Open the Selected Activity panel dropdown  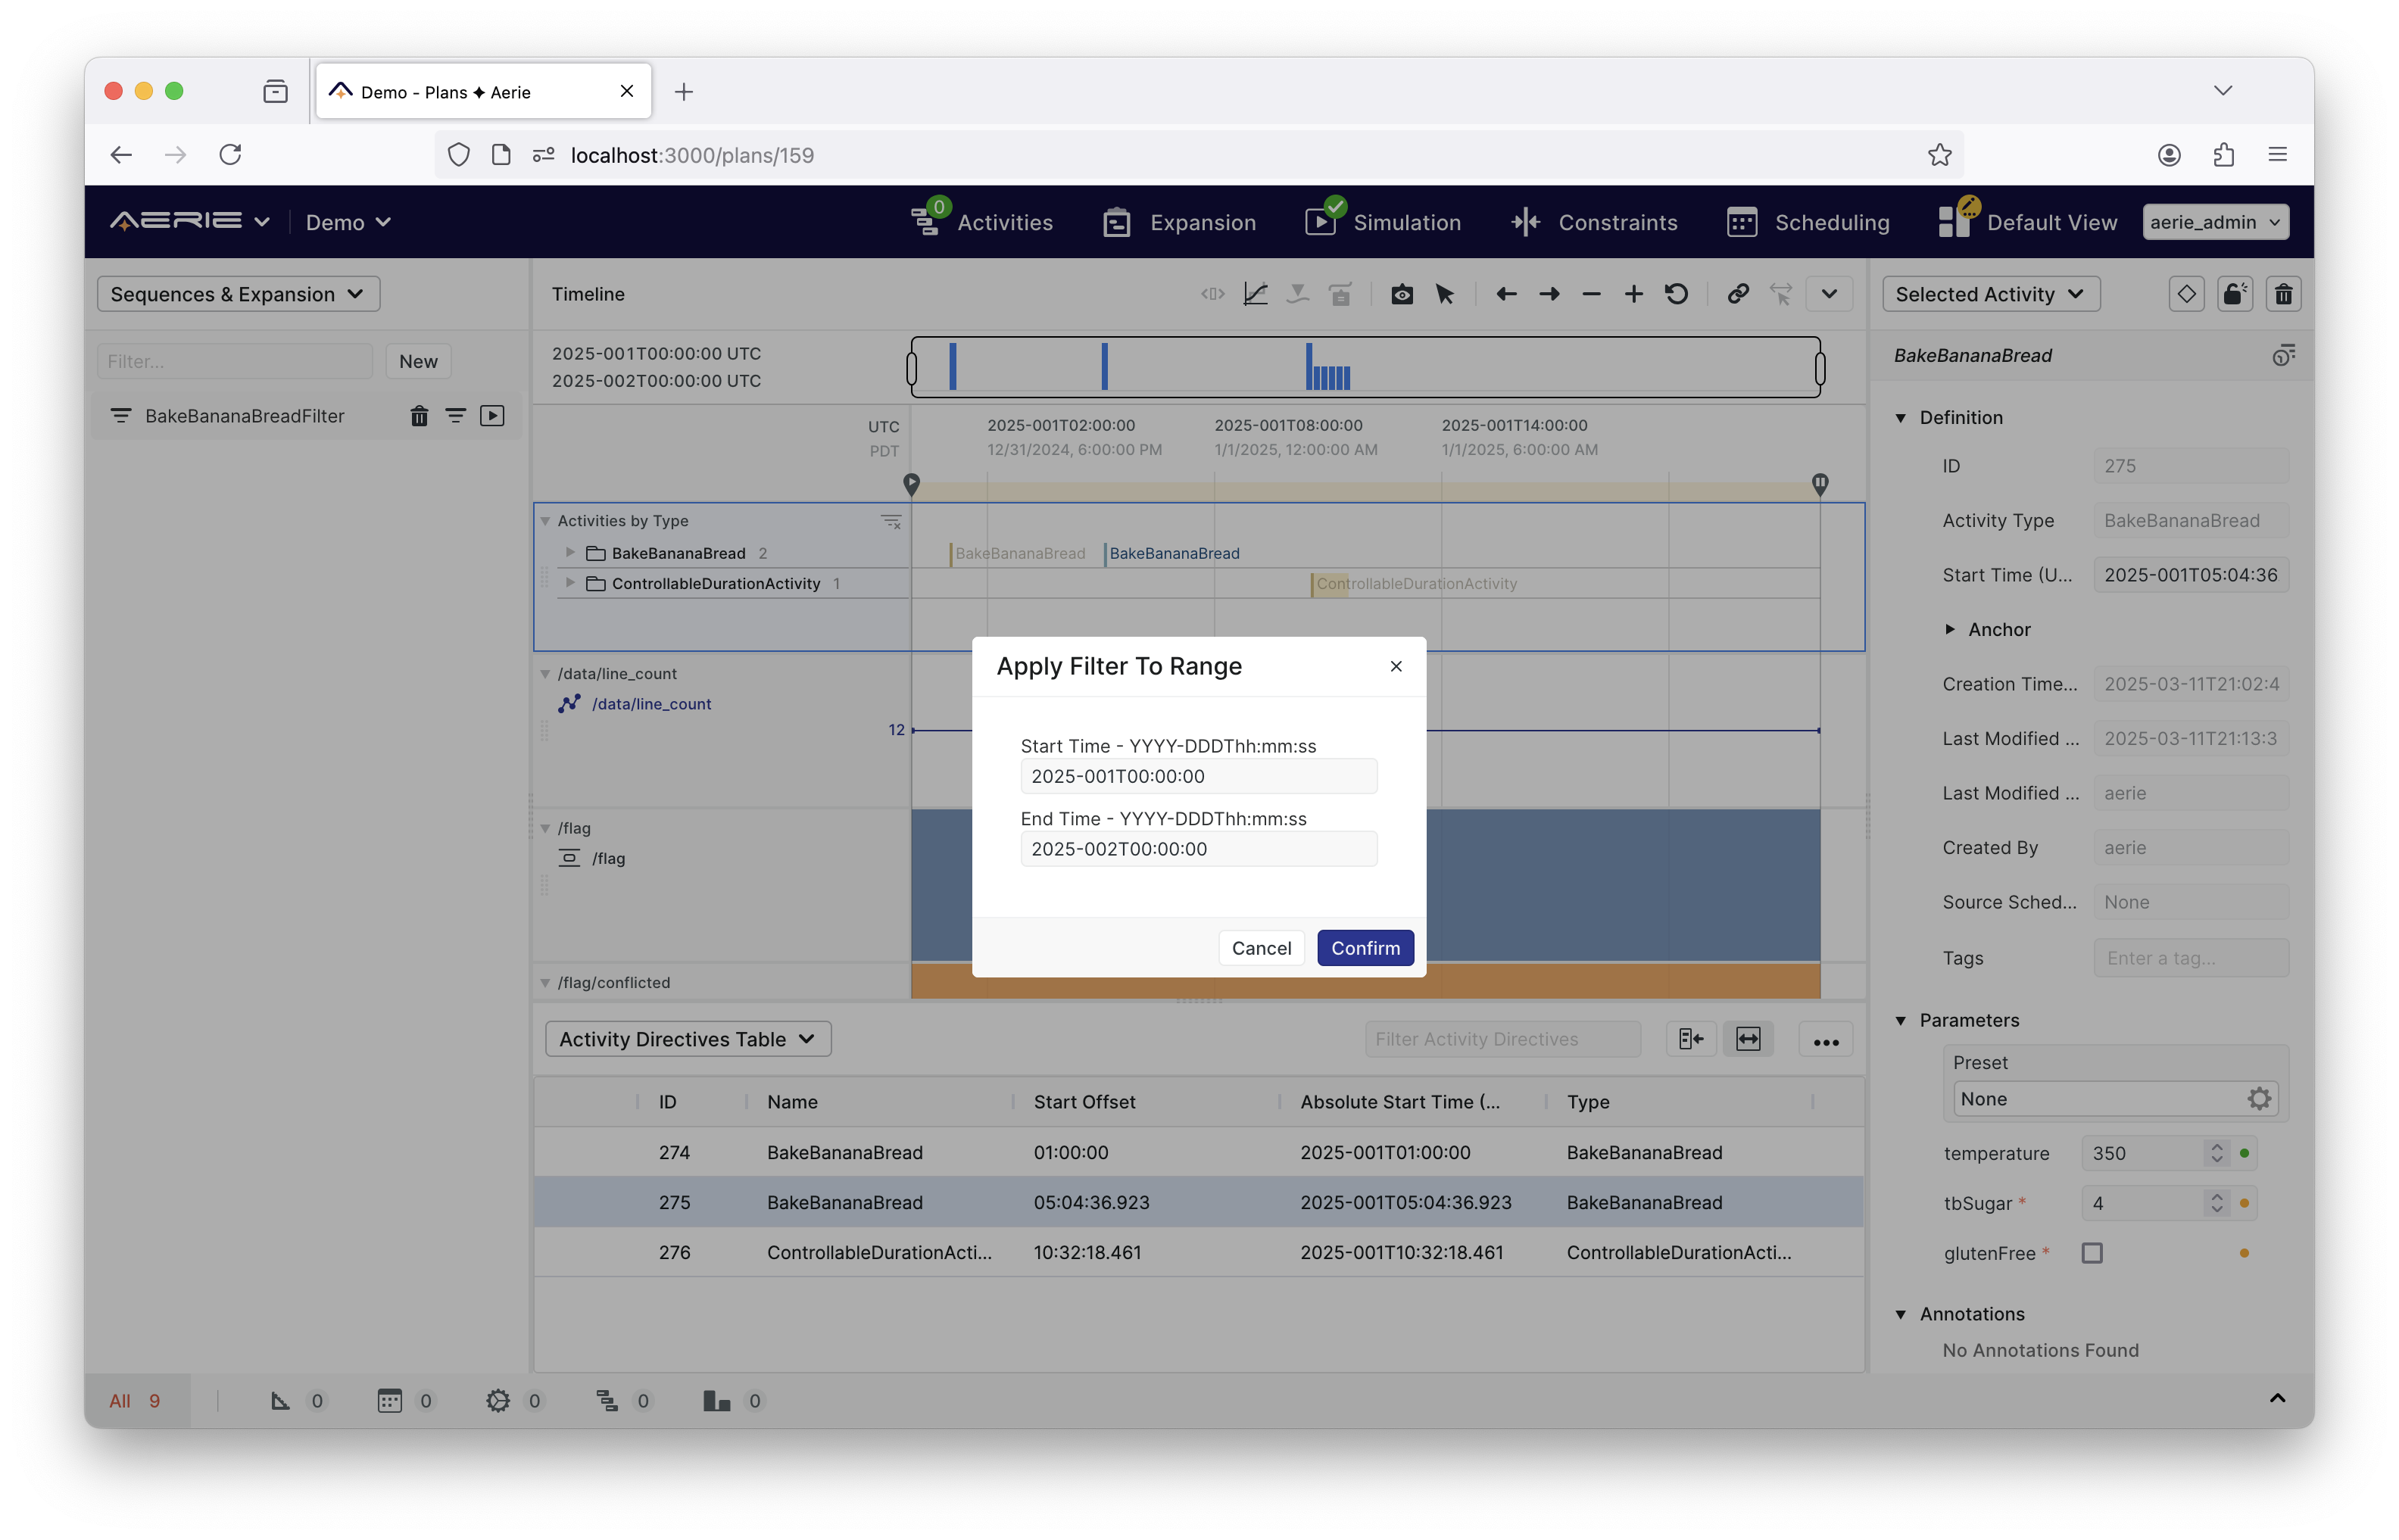[x=1990, y=293]
